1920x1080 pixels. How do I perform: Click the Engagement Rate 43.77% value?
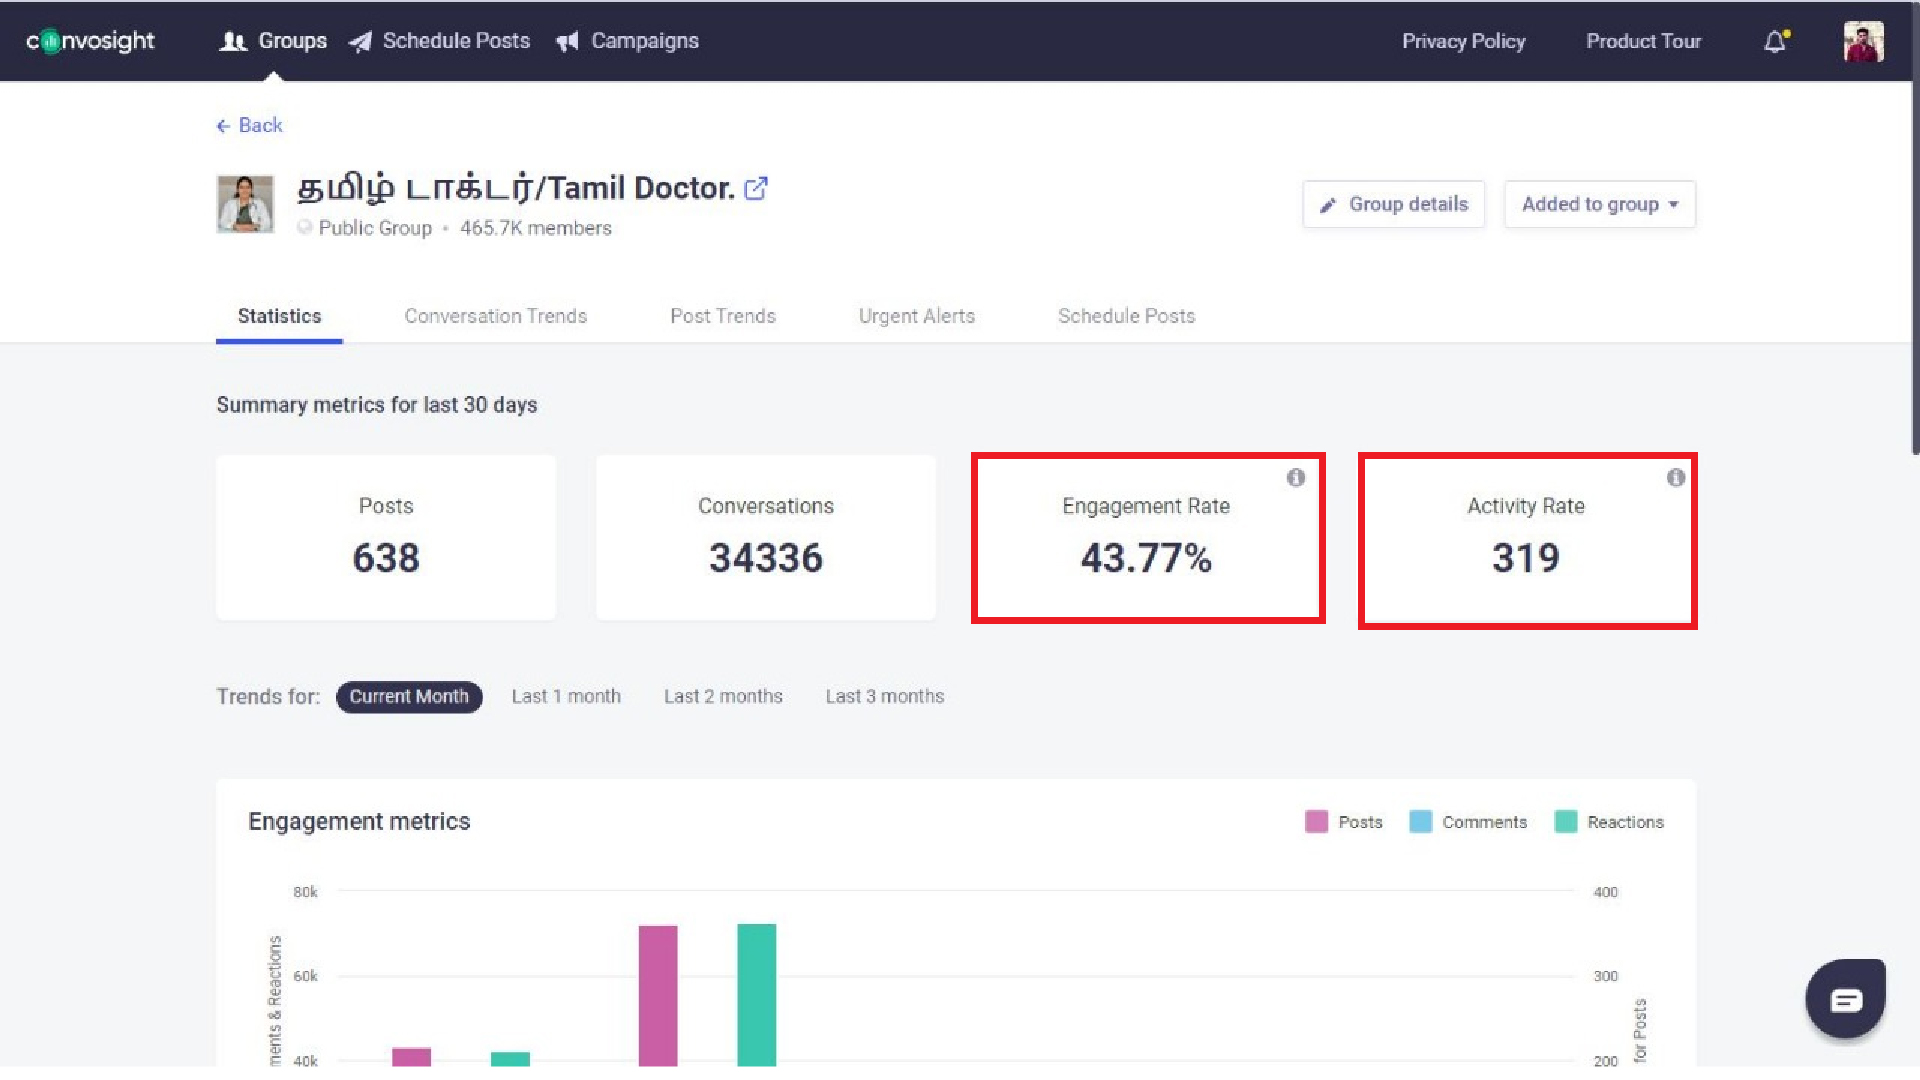pyautogui.click(x=1146, y=558)
